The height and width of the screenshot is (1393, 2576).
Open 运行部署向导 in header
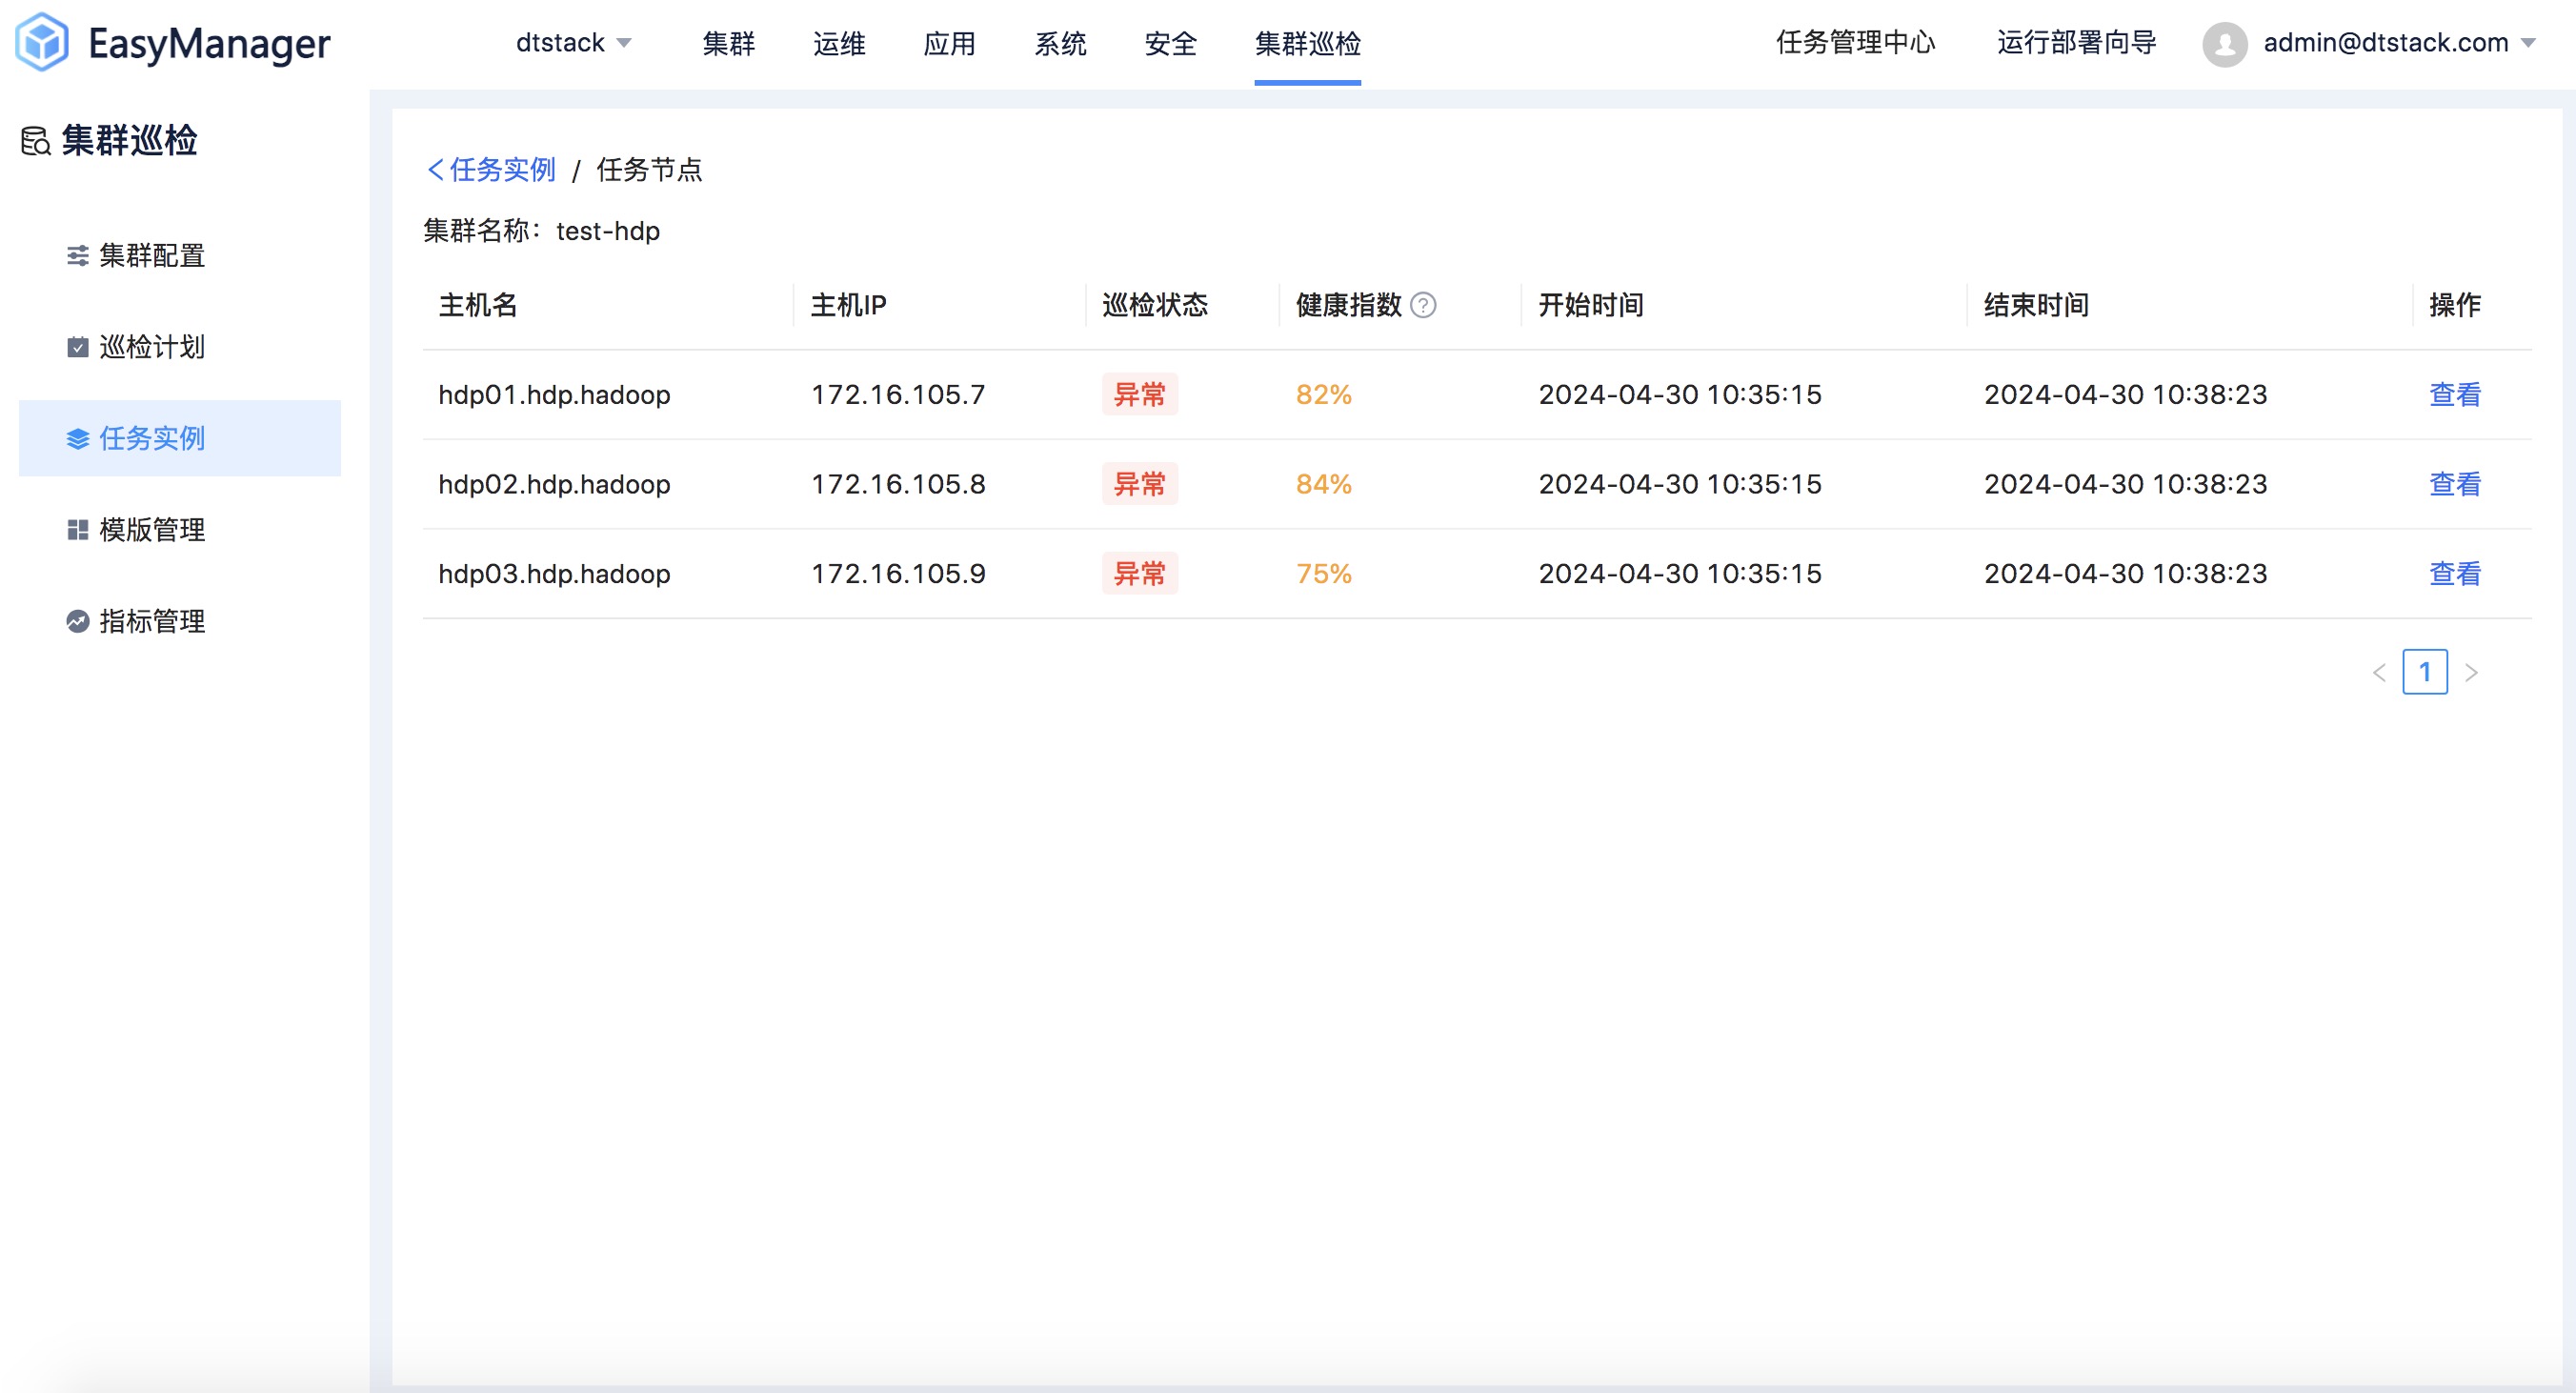[2076, 43]
